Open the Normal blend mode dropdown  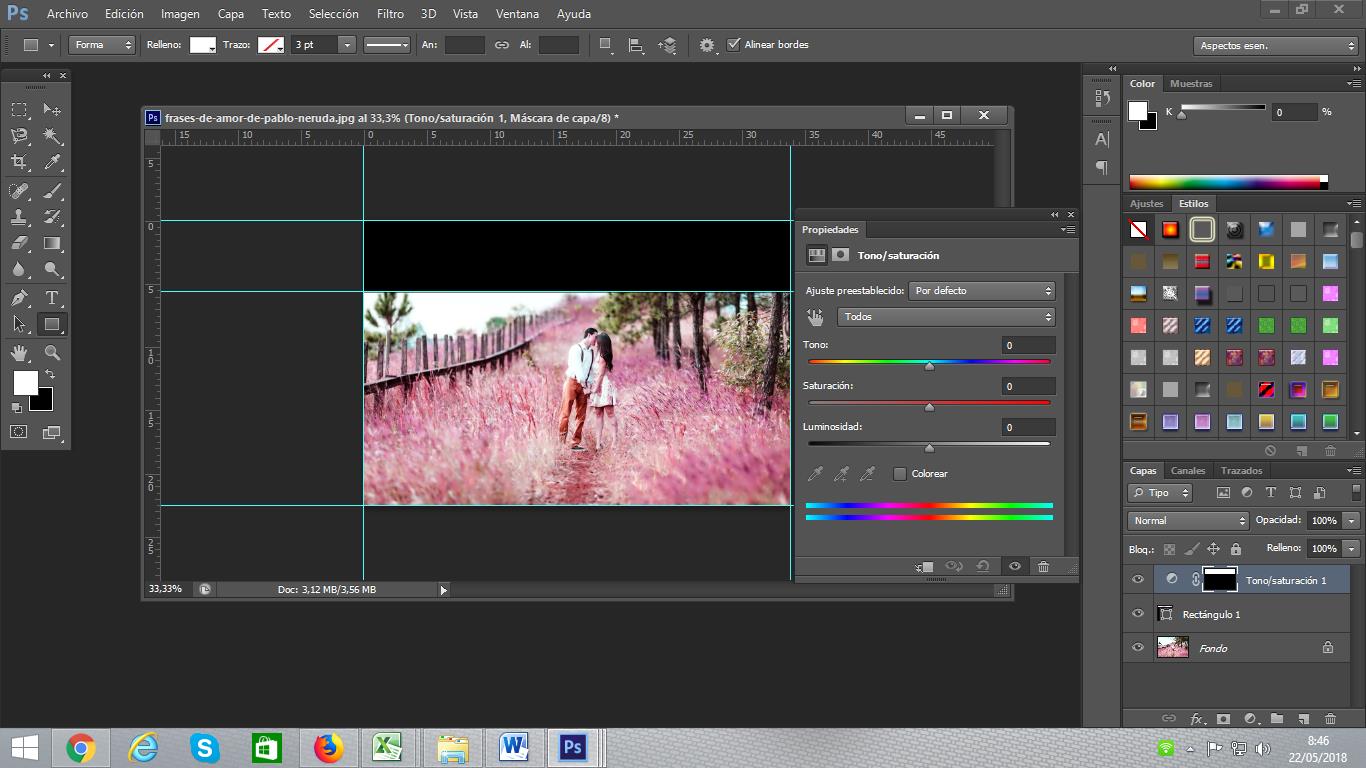point(1188,521)
